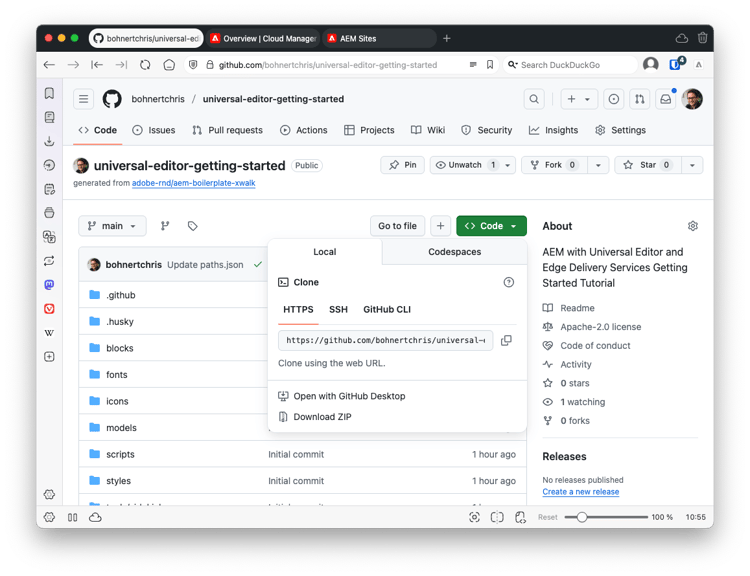750x576 pixels.
Task: Open the clone help question-mark icon
Action: click(x=508, y=282)
